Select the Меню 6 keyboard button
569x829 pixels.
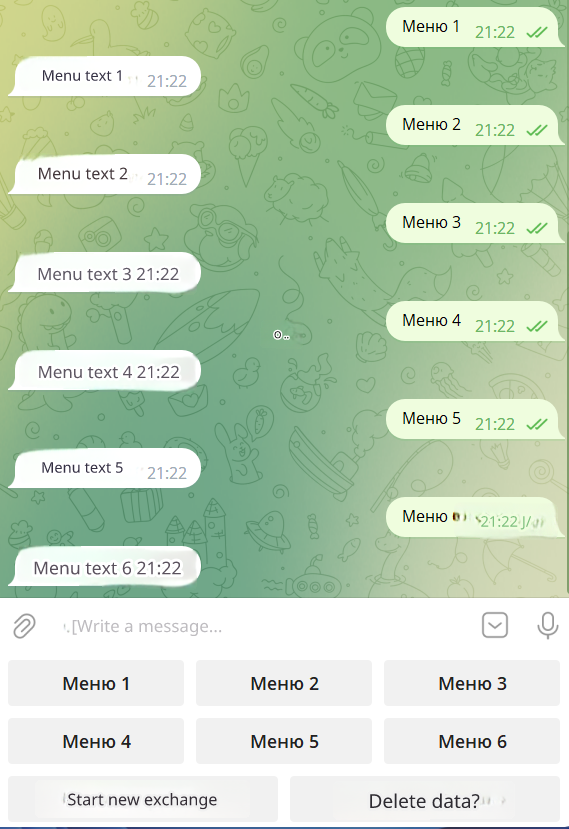(472, 741)
